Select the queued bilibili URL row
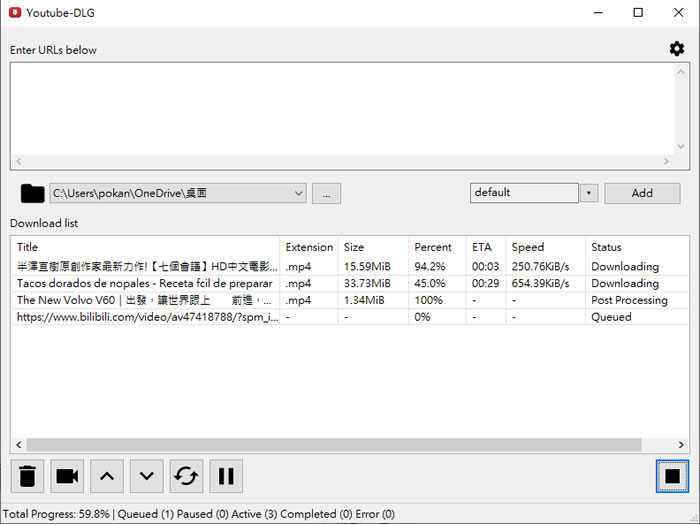 [x=145, y=317]
